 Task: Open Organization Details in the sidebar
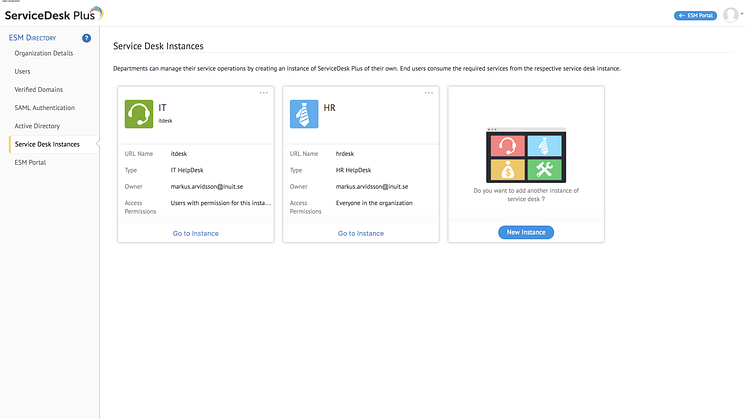42,53
